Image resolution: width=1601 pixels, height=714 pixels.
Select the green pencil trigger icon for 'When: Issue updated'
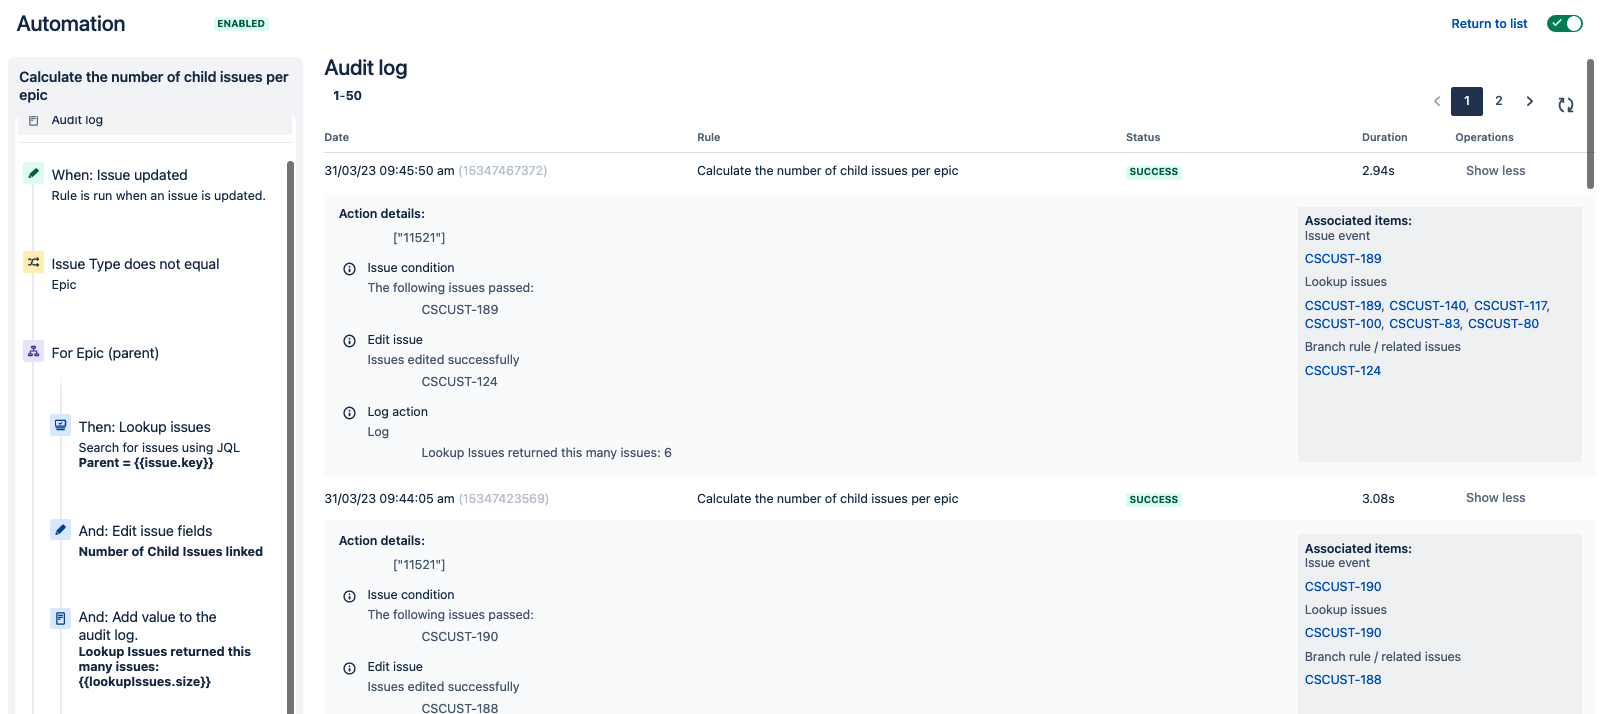click(x=33, y=172)
